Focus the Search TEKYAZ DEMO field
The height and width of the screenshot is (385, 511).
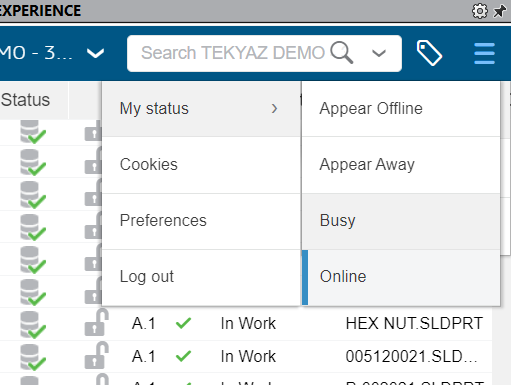tap(264, 53)
